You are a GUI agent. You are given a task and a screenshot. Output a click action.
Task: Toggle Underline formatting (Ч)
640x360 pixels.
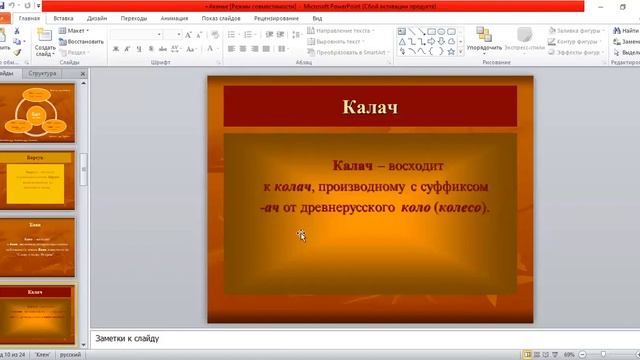click(139, 49)
